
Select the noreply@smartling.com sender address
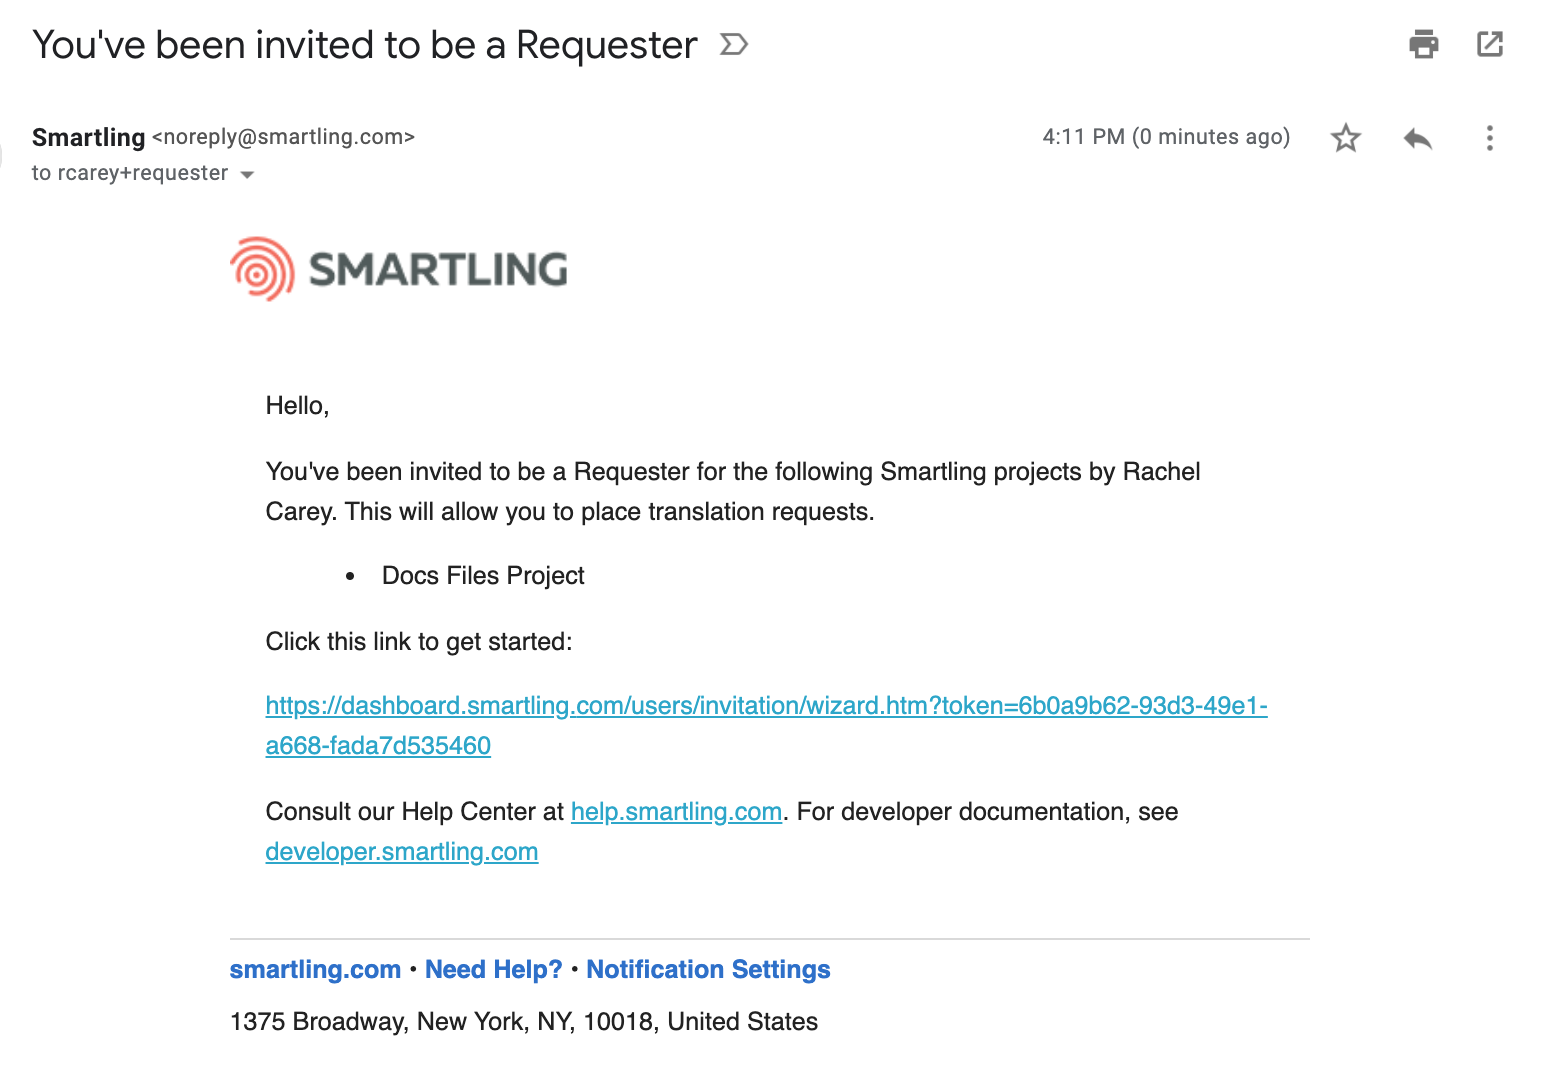click(283, 137)
